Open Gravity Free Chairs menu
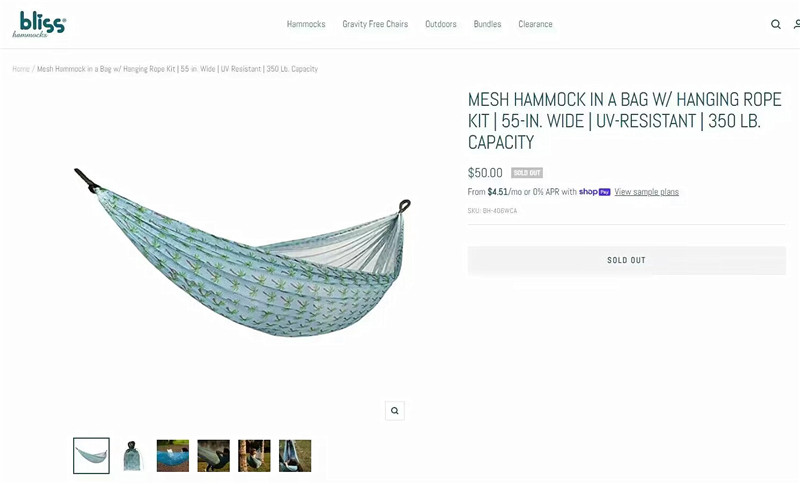Viewport: 800px width, 484px height. pyautogui.click(x=375, y=24)
